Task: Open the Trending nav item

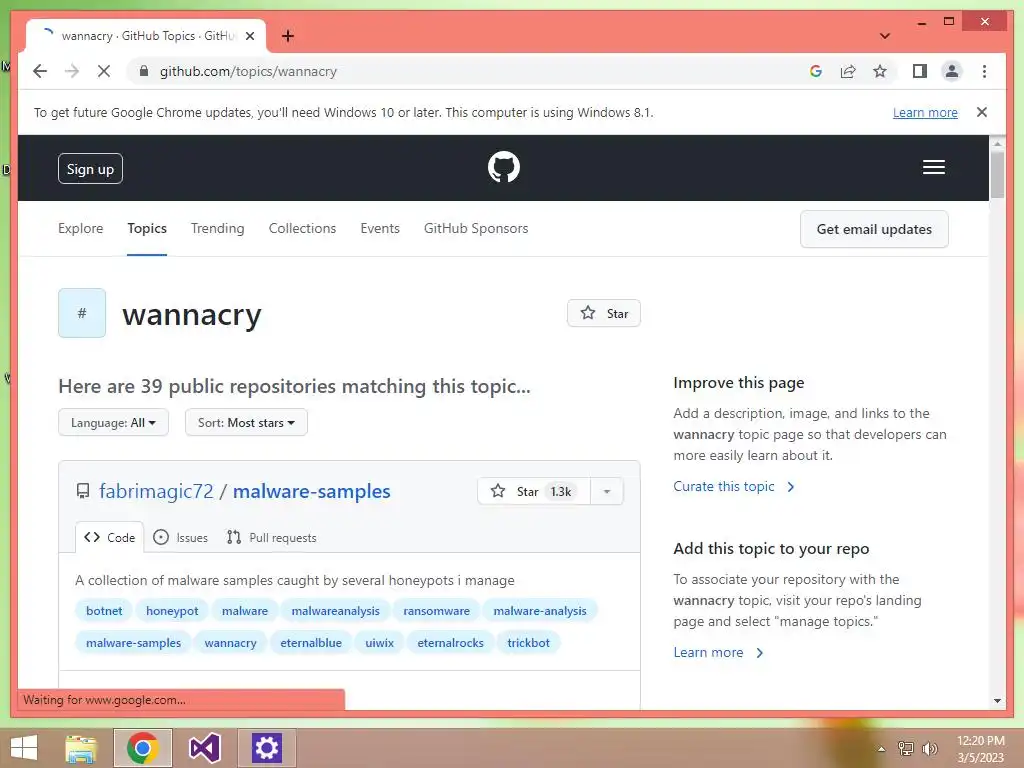Action: point(217,229)
